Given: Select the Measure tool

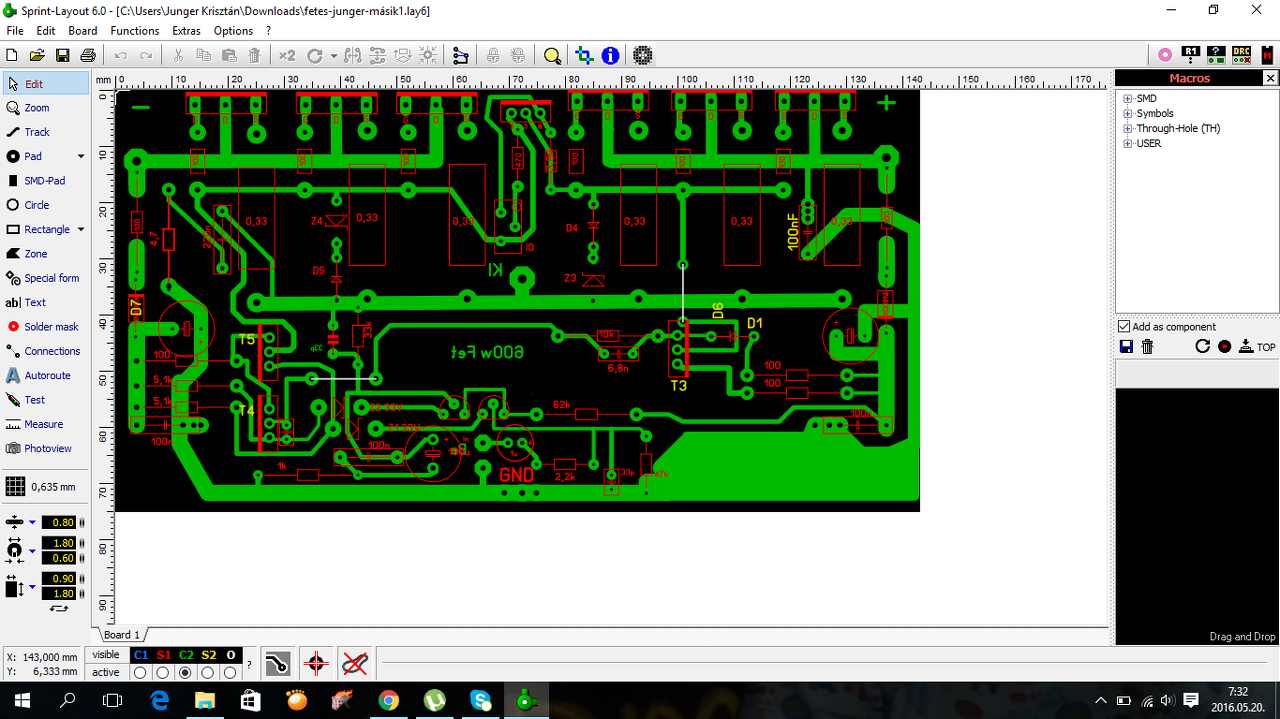Looking at the screenshot, I should point(45,424).
